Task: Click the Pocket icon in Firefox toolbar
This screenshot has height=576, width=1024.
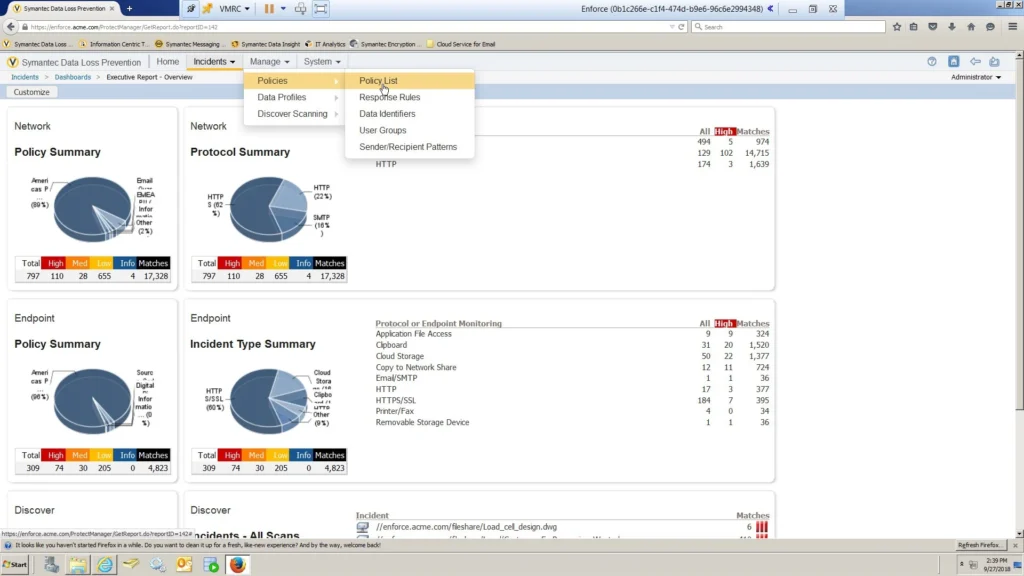Action: pyautogui.click(x=933, y=27)
